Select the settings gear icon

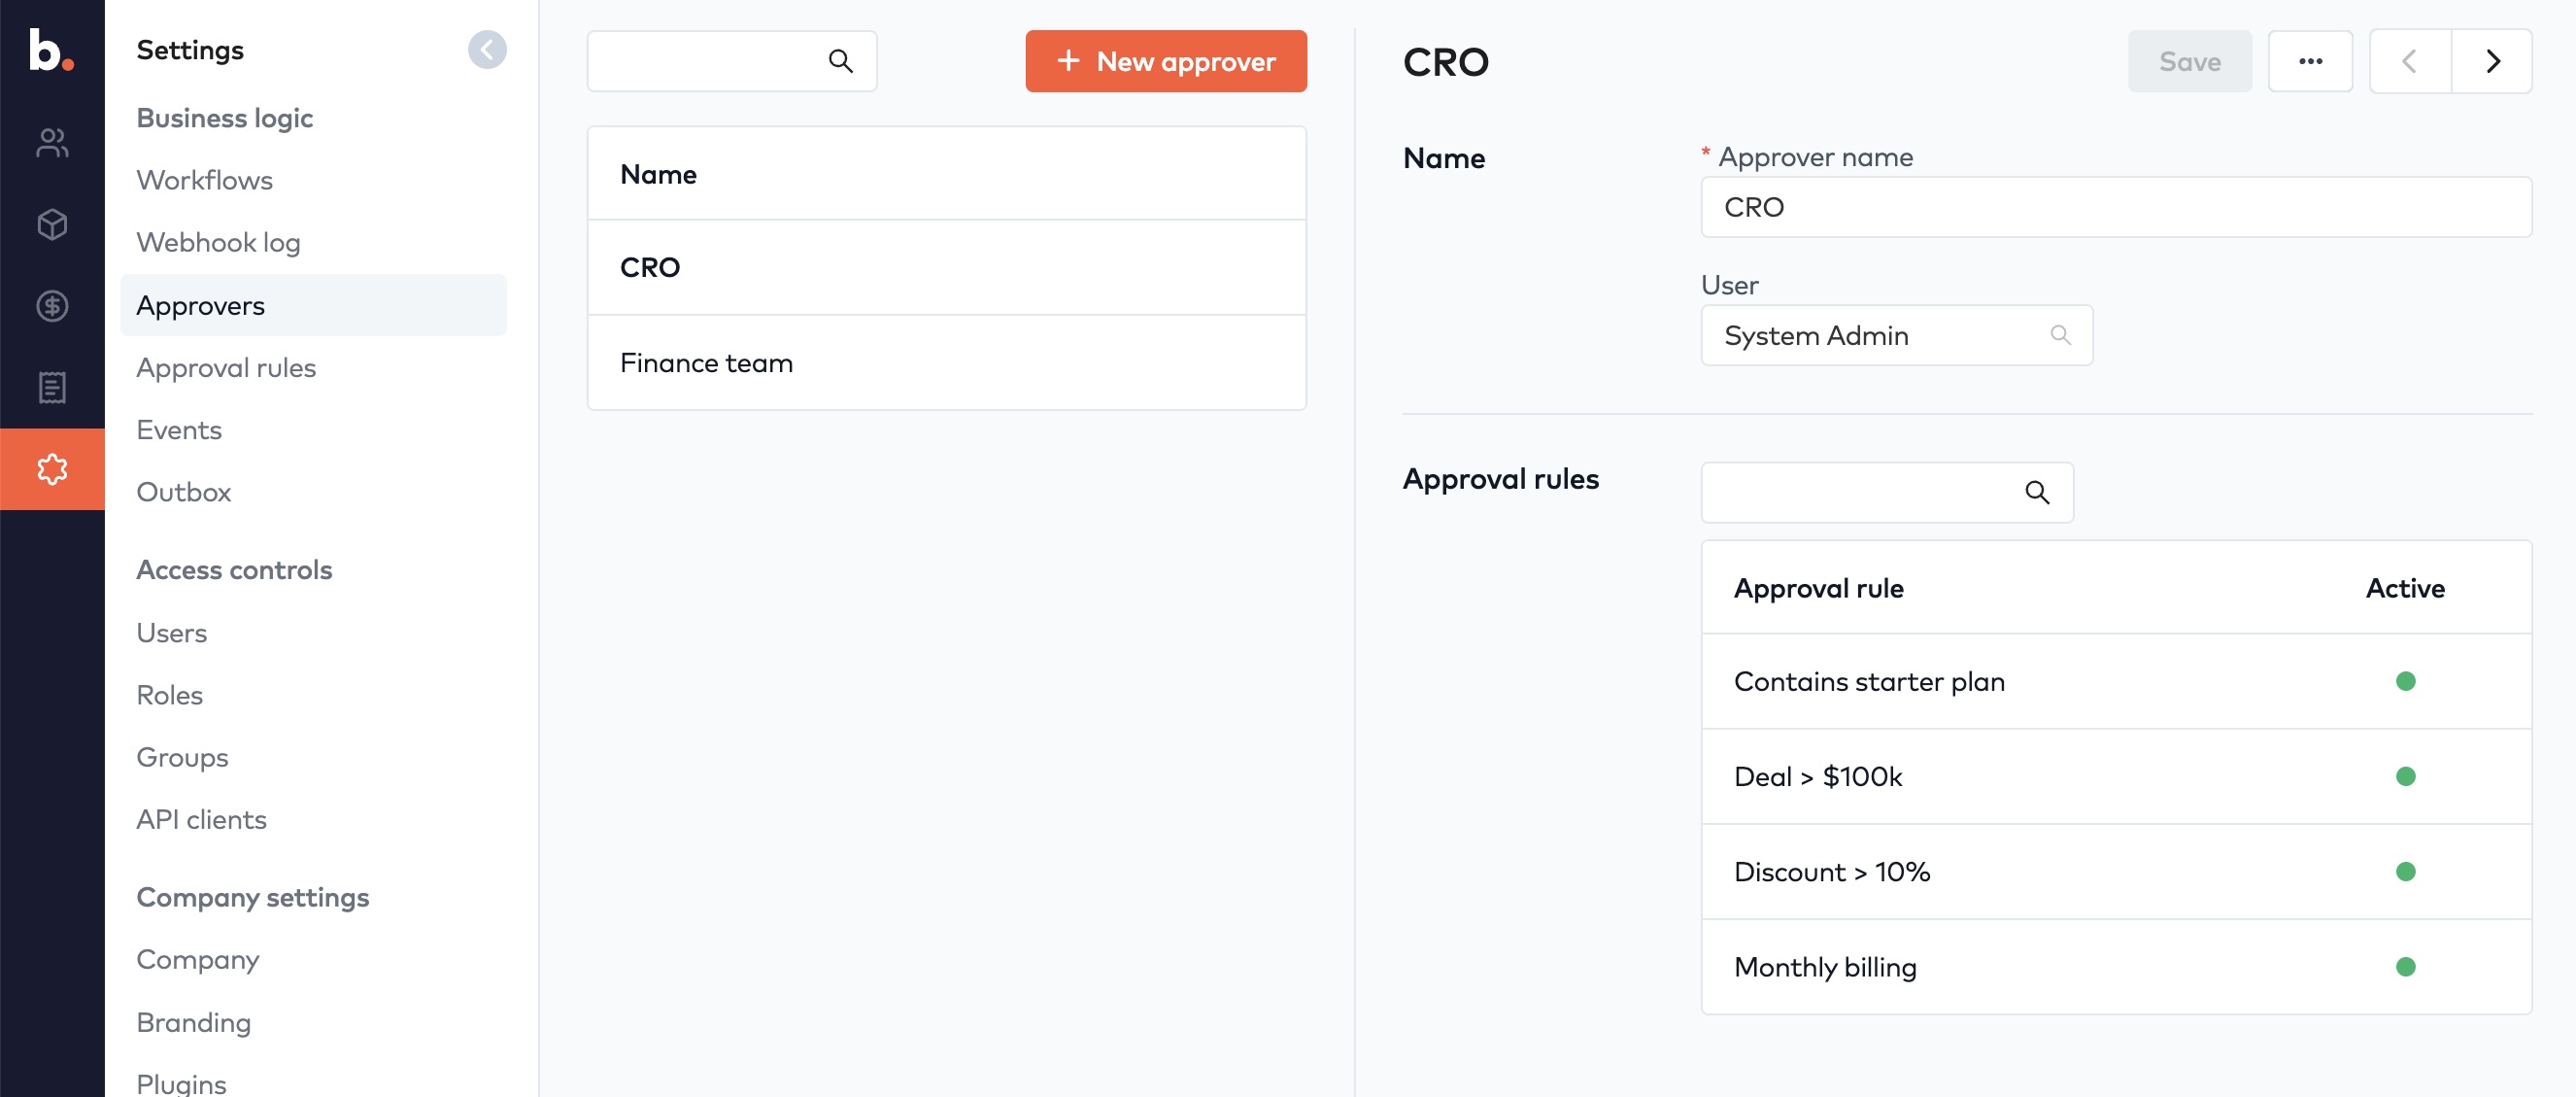tap(52, 469)
